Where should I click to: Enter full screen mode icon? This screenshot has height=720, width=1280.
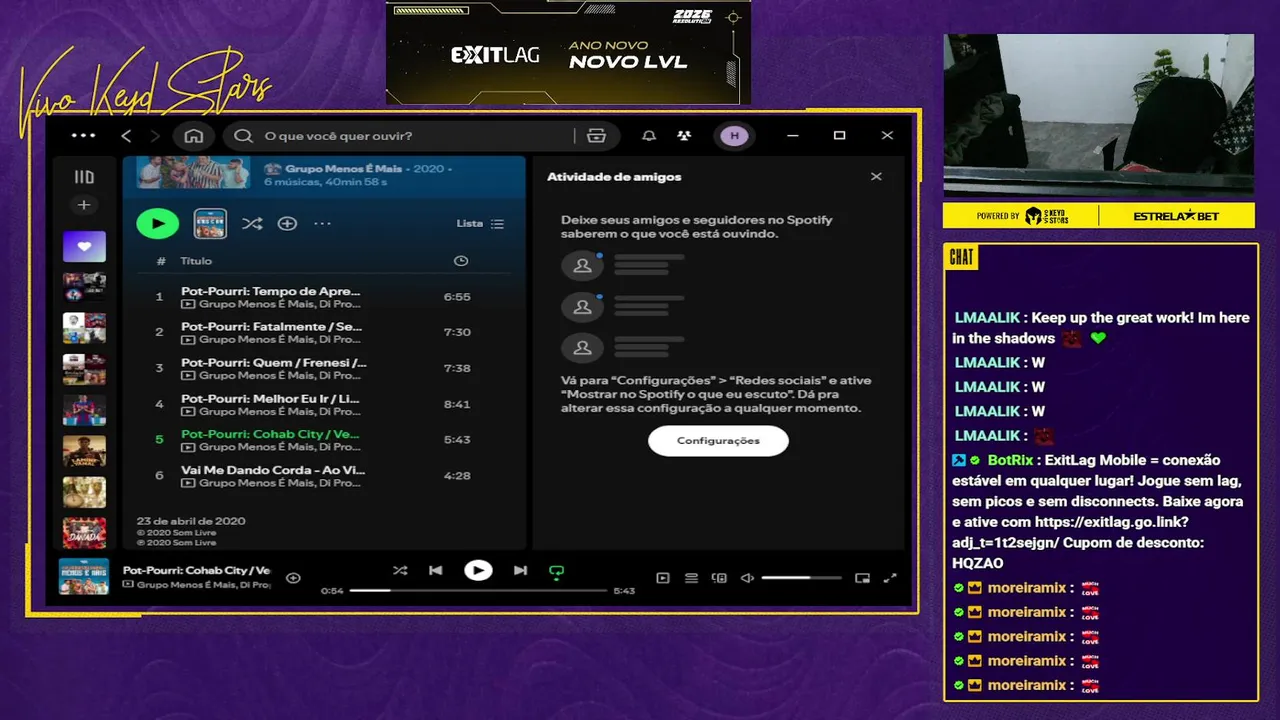click(891, 578)
